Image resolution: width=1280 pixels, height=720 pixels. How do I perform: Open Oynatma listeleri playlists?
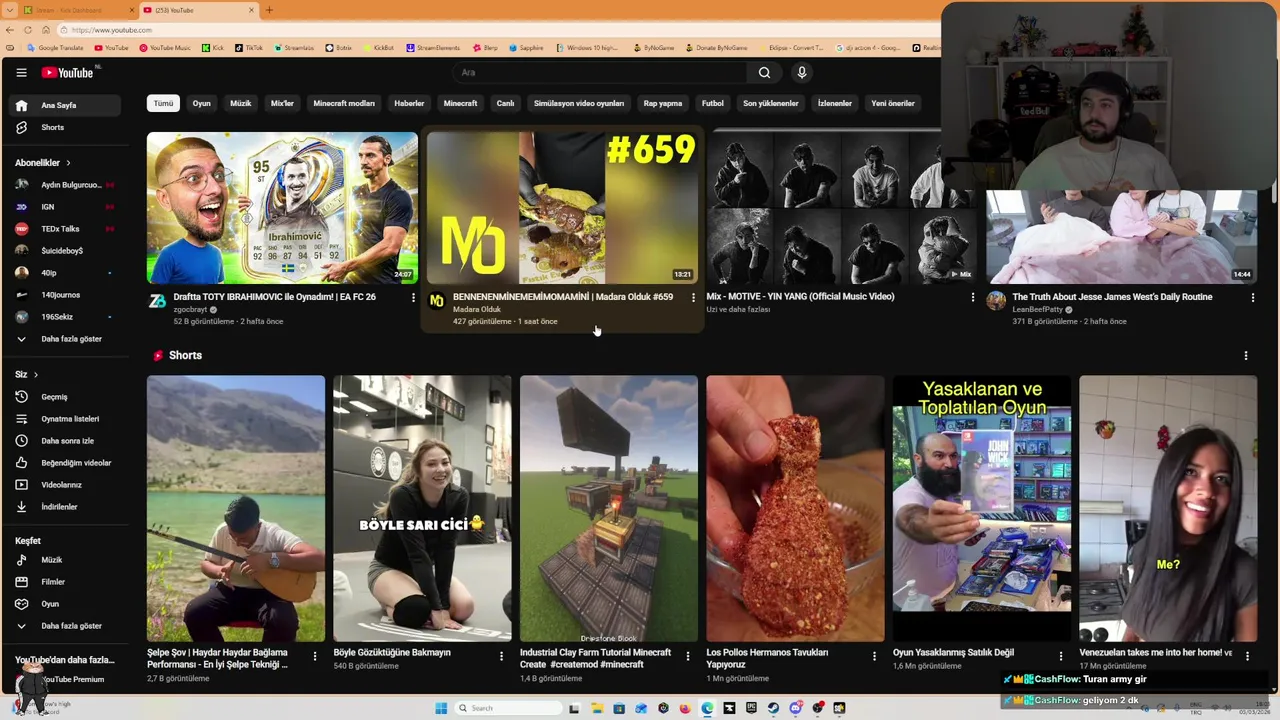click(x=66, y=419)
